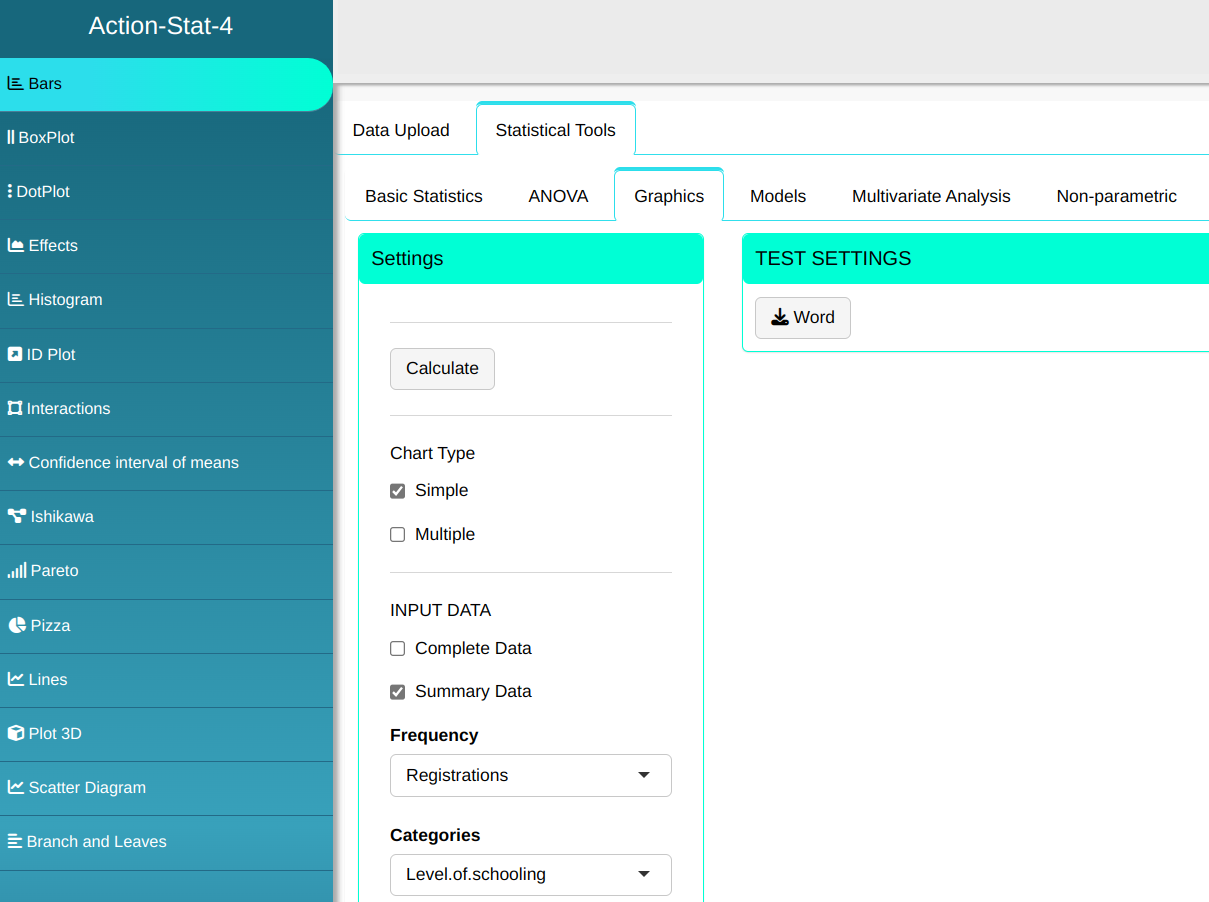Image resolution: width=1209 pixels, height=902 pixels.
Task: Check the Complete Data checkbox
Action: pos(398,649)
